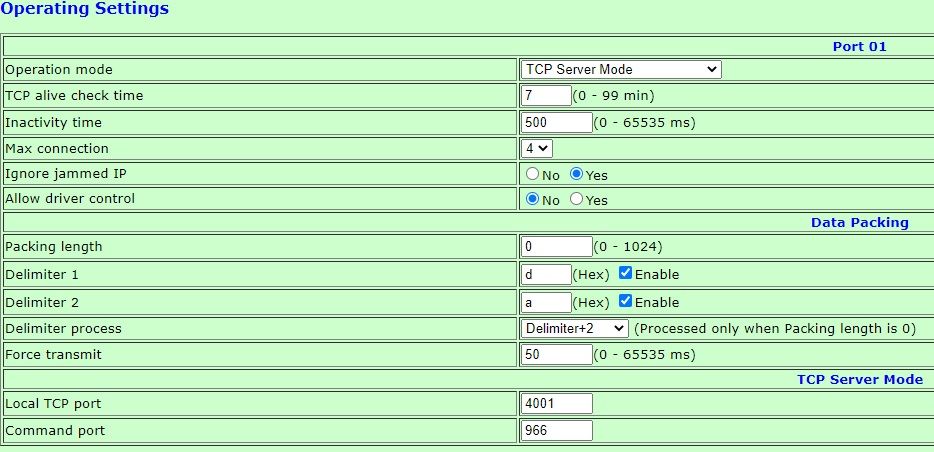
Task: Toggle the Delimiter 1 Enable checkbox
Action: pyautogui.click(x=625, y=273)
